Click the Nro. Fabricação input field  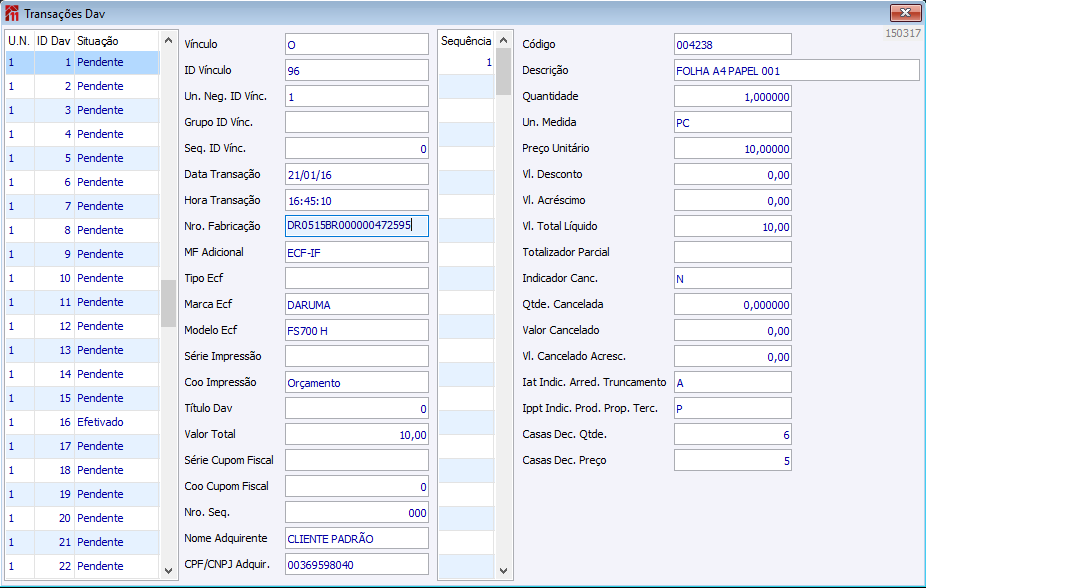point(357,226)
